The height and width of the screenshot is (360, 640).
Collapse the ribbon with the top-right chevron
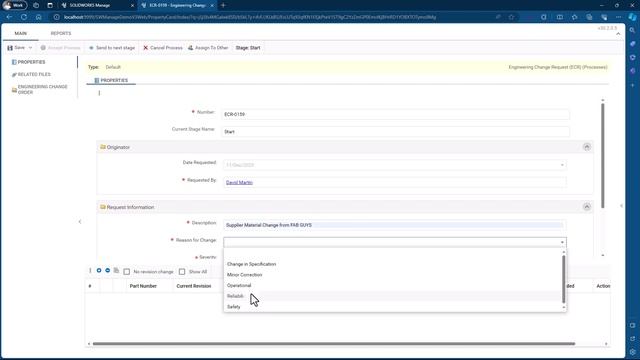[618, 34]
